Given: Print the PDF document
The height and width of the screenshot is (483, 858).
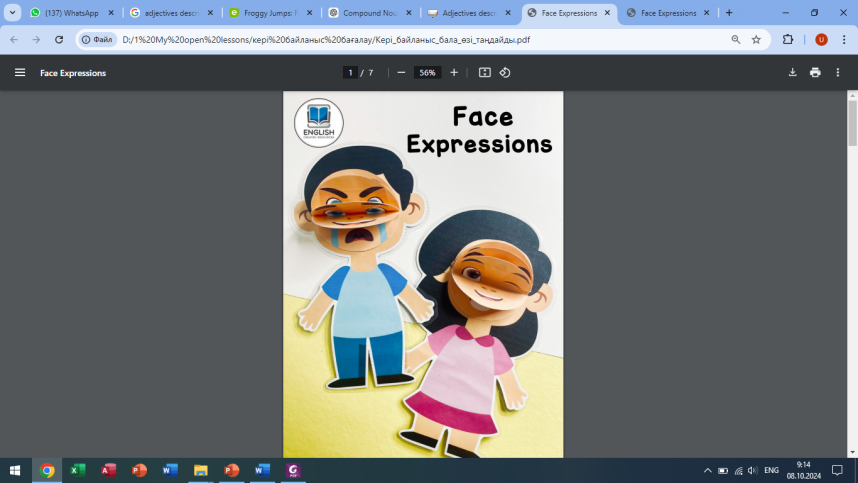Looking at the screenshot, I should click(815, 72).
